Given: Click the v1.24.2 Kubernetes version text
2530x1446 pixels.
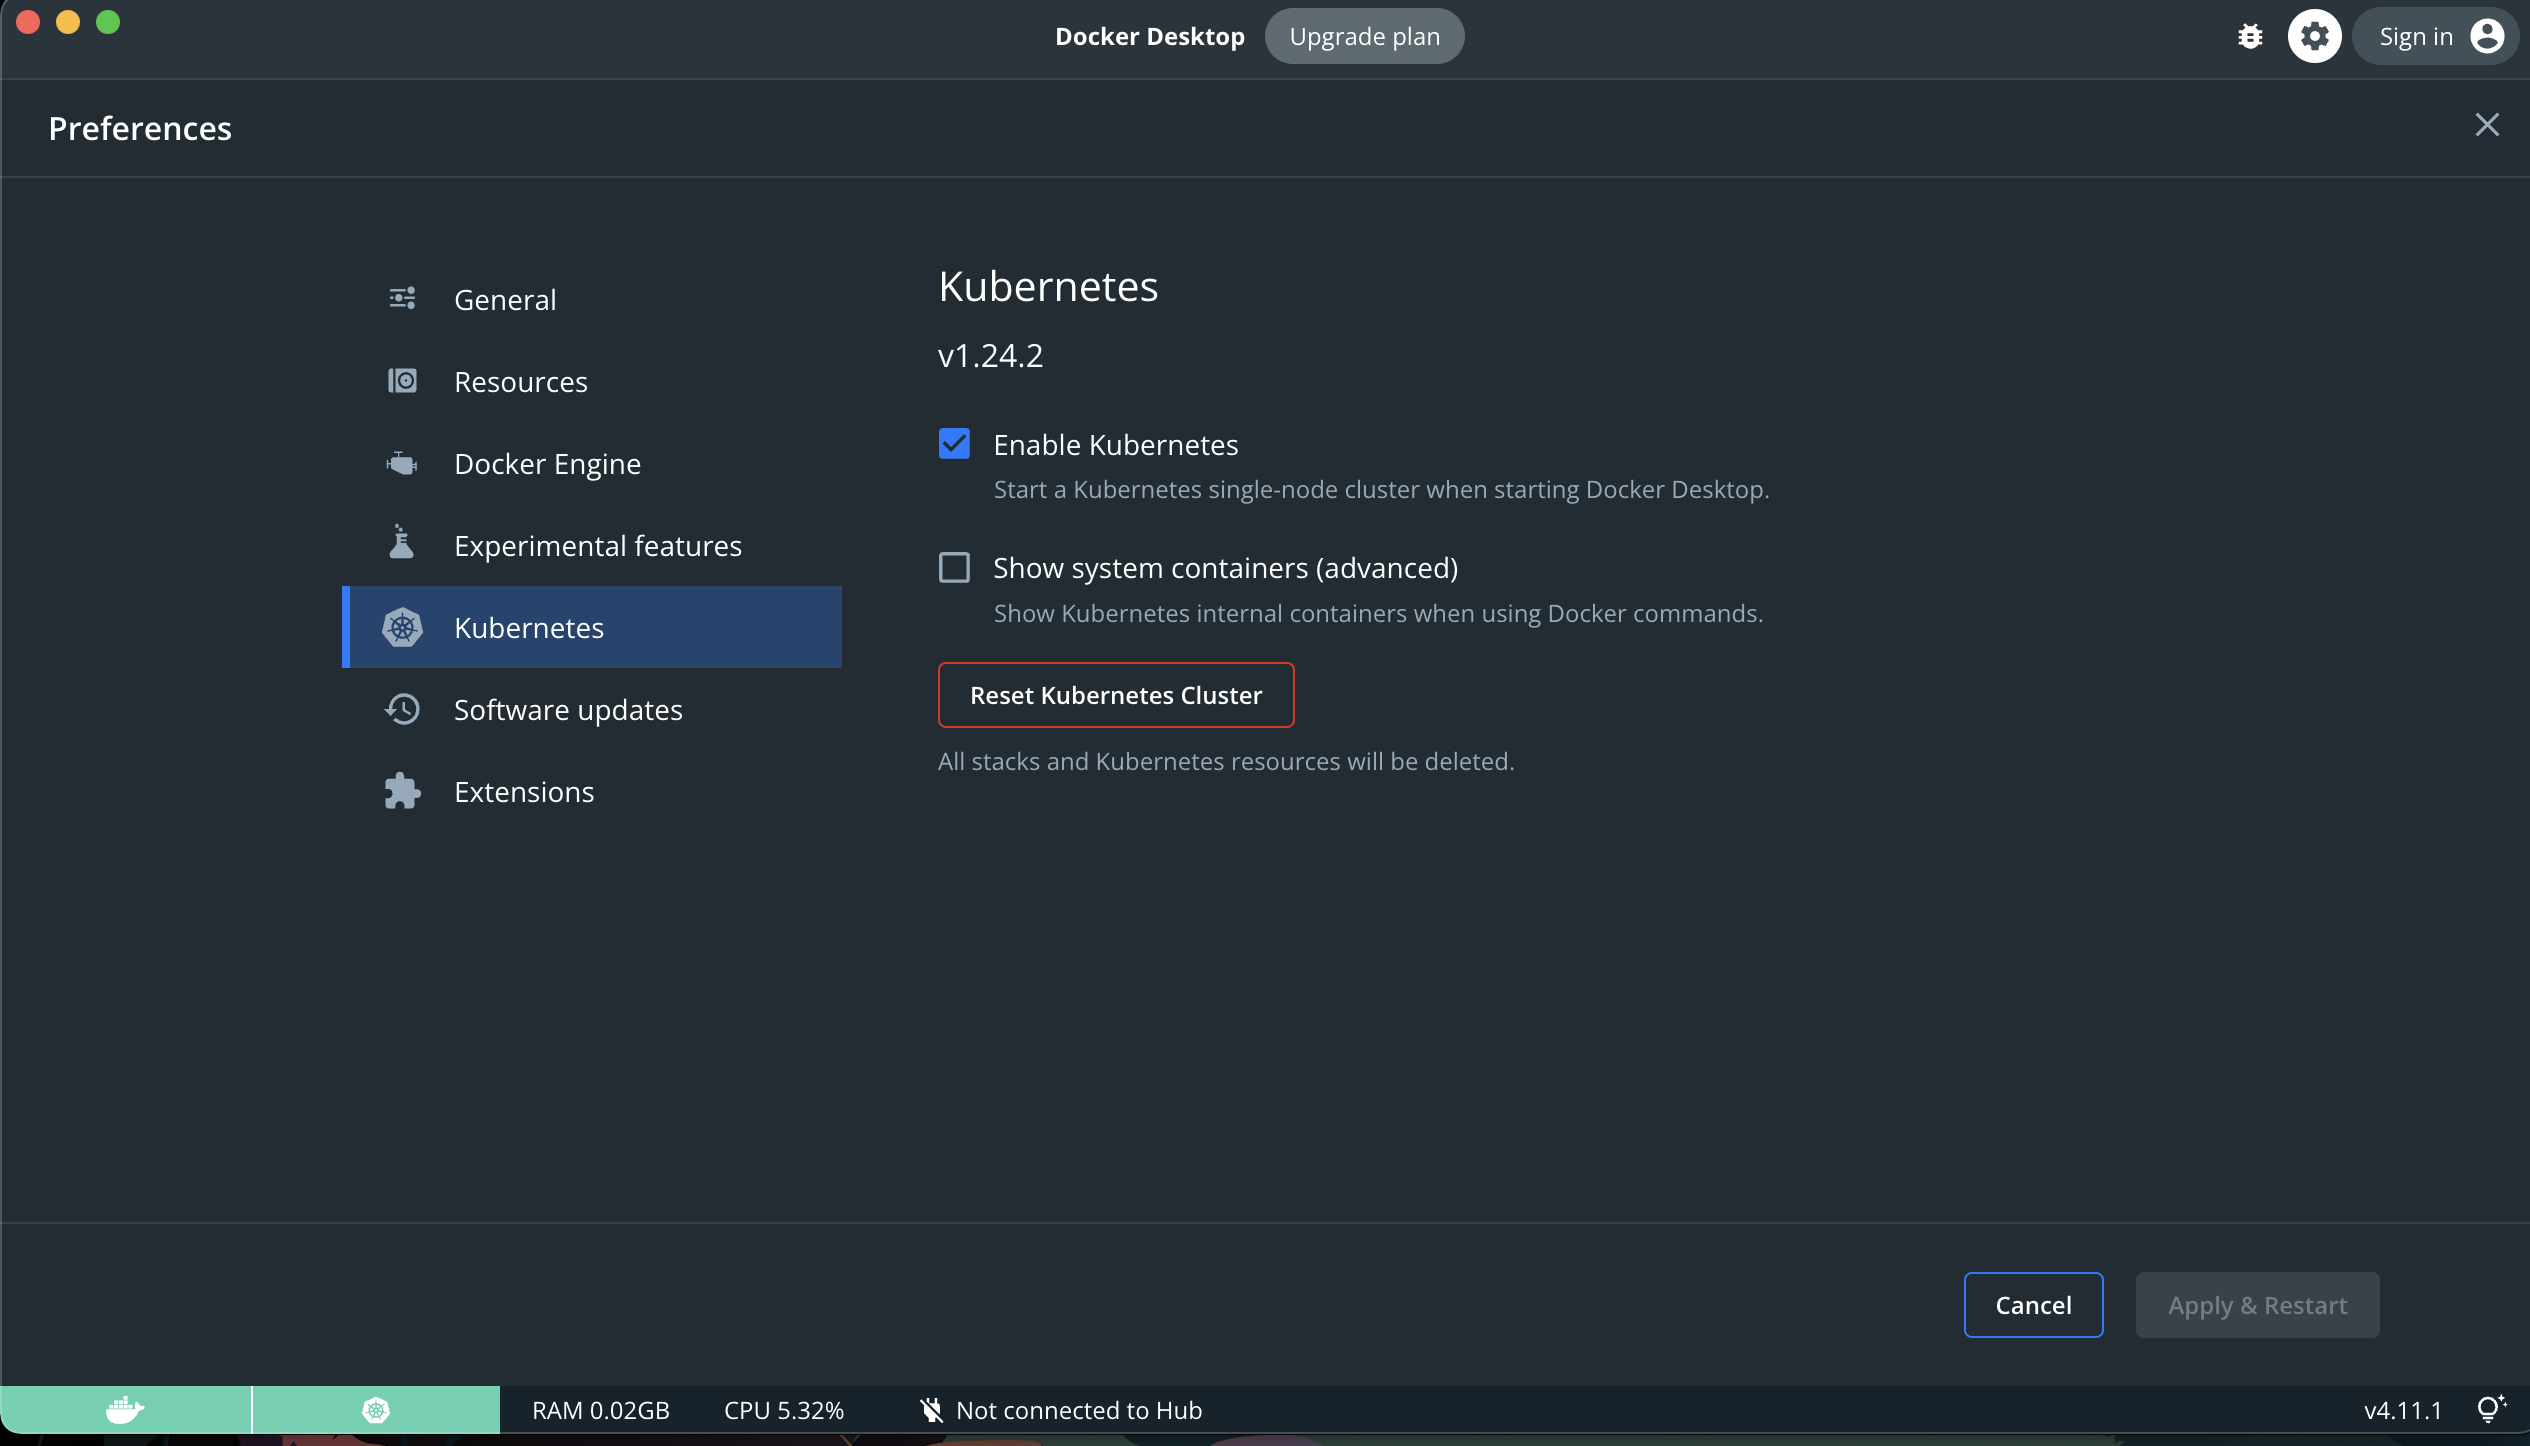Looking at the screenshot, I should coord(990,356).
